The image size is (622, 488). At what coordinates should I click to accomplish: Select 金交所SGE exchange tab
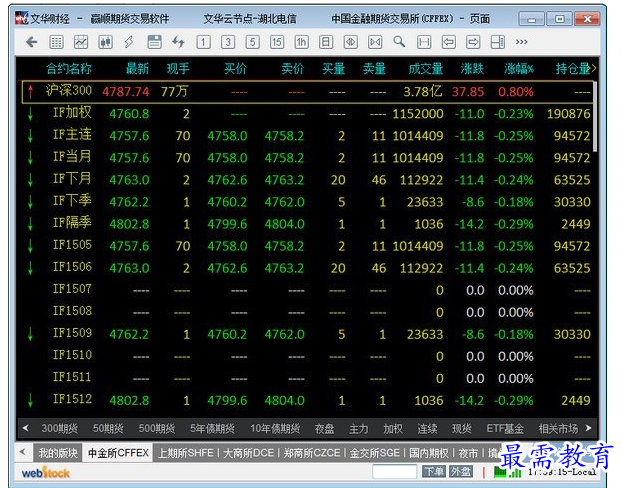[374, 453]
